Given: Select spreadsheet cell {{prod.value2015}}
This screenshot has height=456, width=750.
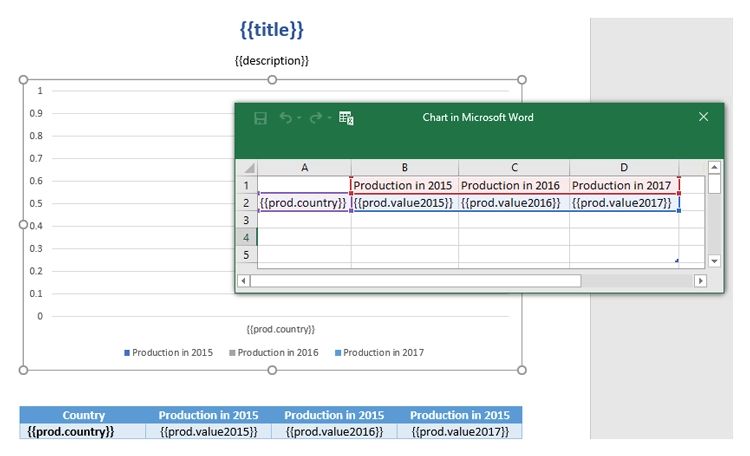Looking at the screenshot, I should pyautogui.click(x=405, y=203).
